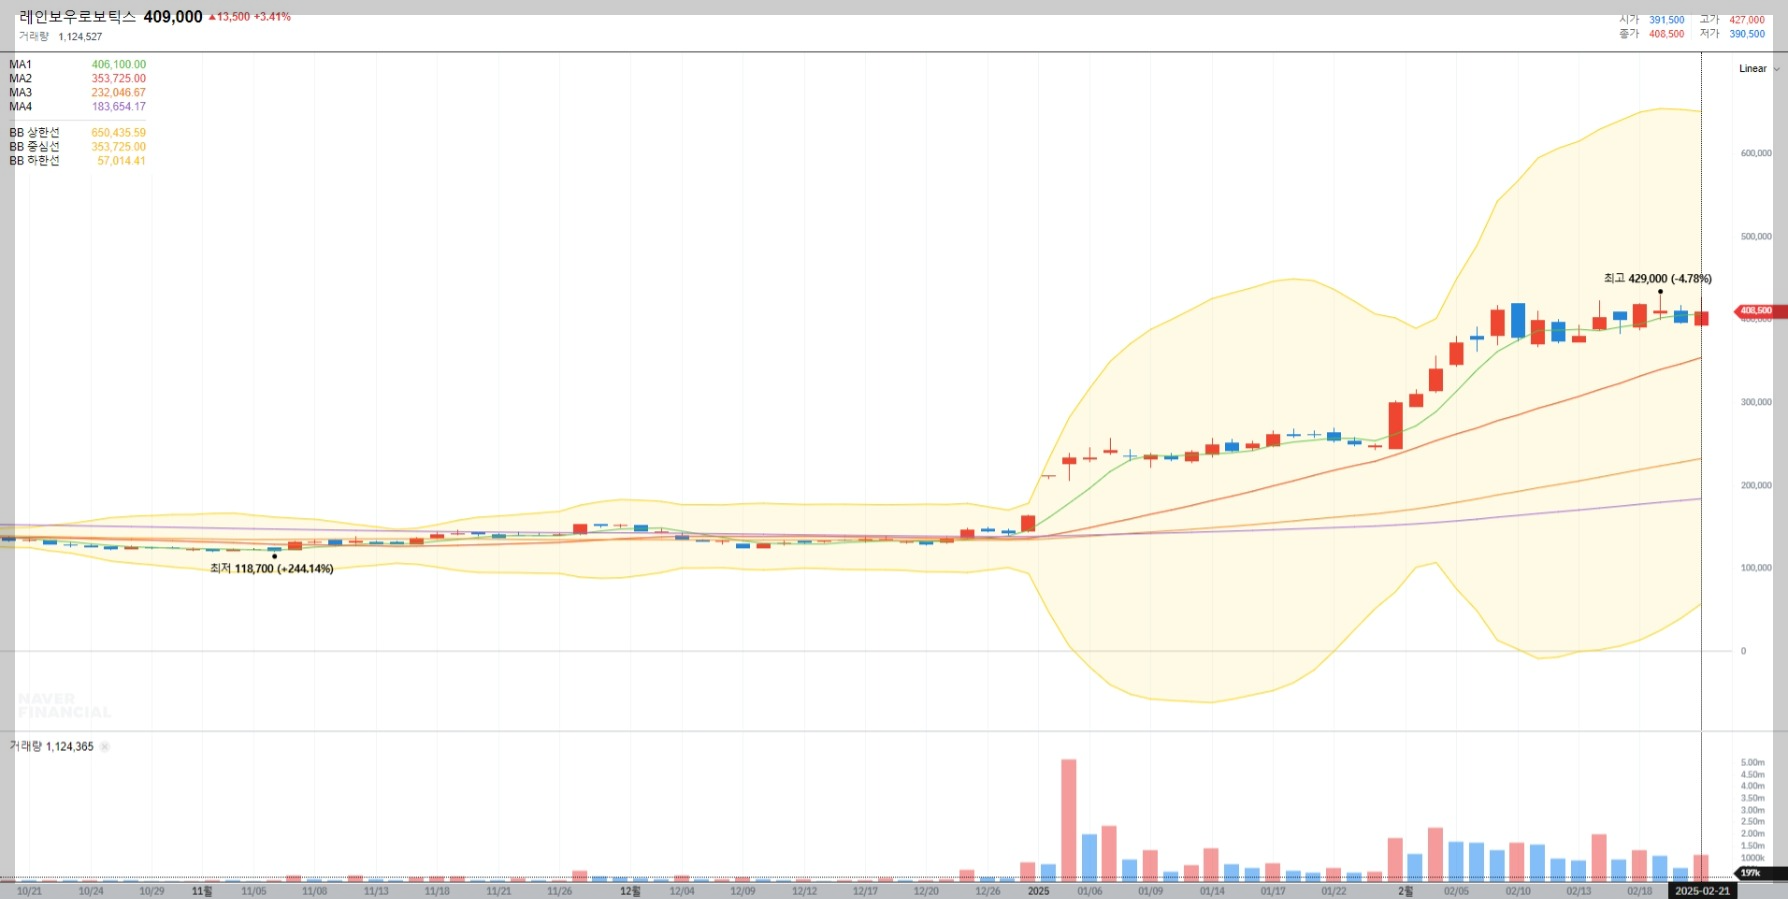This screenshot has width=1788, height=899.
Task: Click the ▲13,500 price change value
Action: pyautogui.click(x=229, y=17)
